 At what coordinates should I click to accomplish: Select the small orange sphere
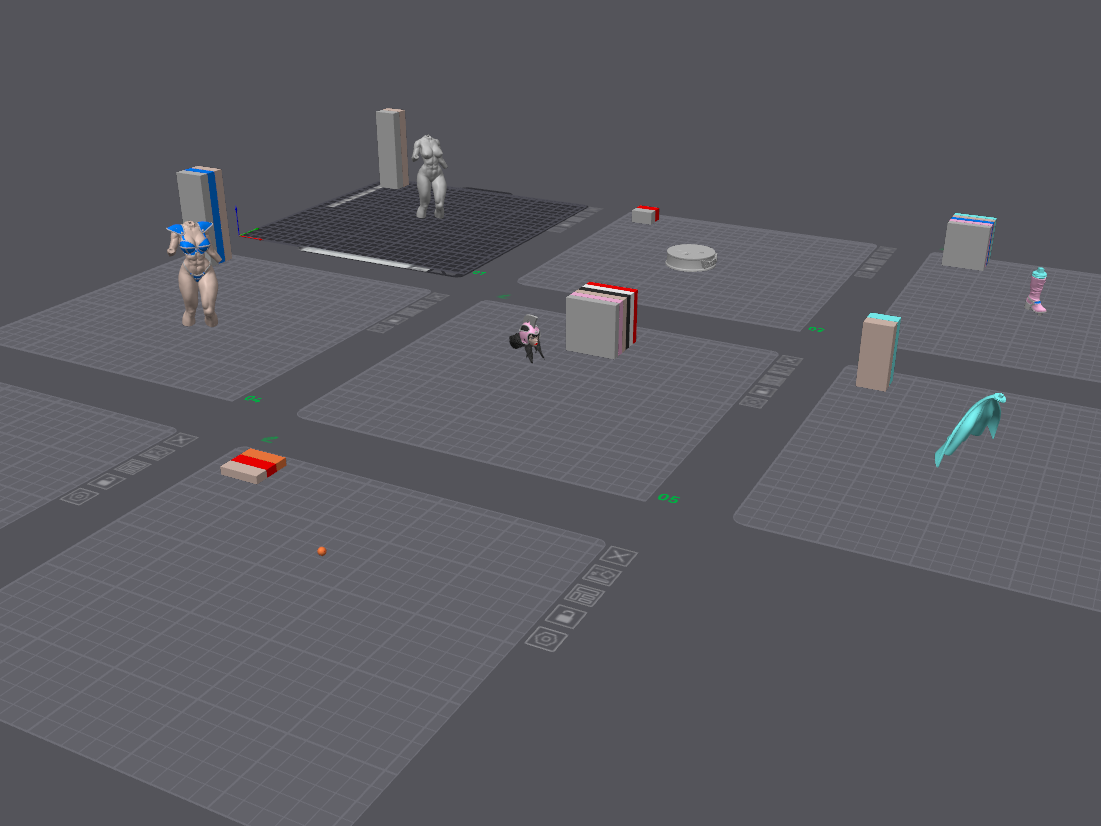click(322, 551)
